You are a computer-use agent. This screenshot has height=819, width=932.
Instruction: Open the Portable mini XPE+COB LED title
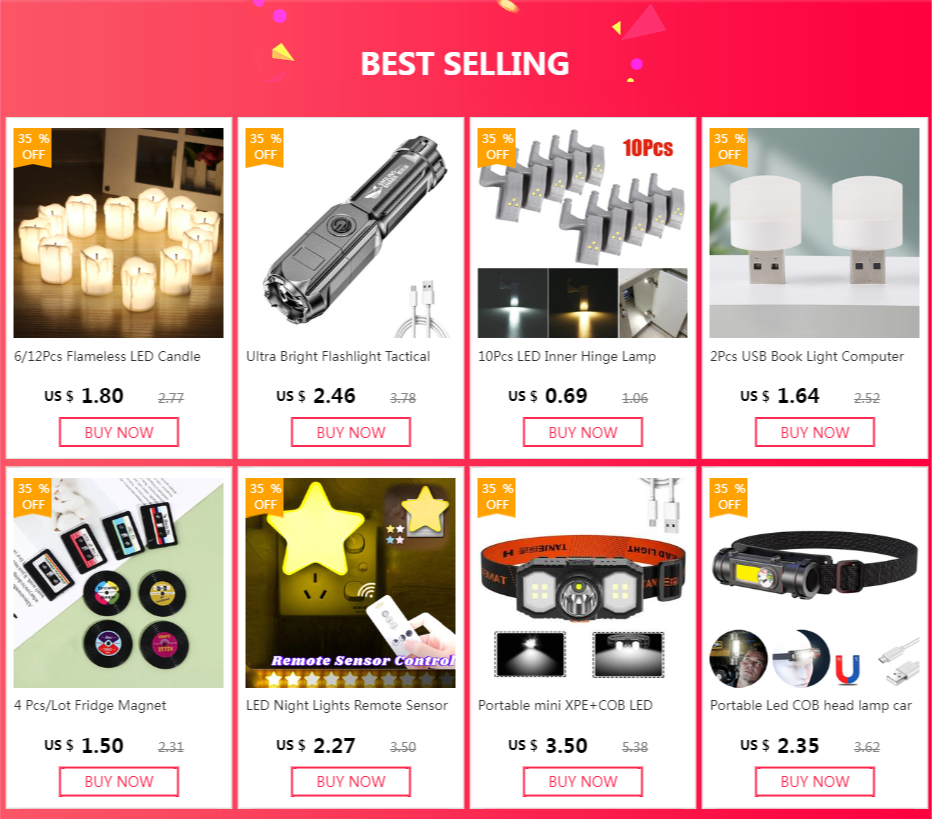pos(565,705)
